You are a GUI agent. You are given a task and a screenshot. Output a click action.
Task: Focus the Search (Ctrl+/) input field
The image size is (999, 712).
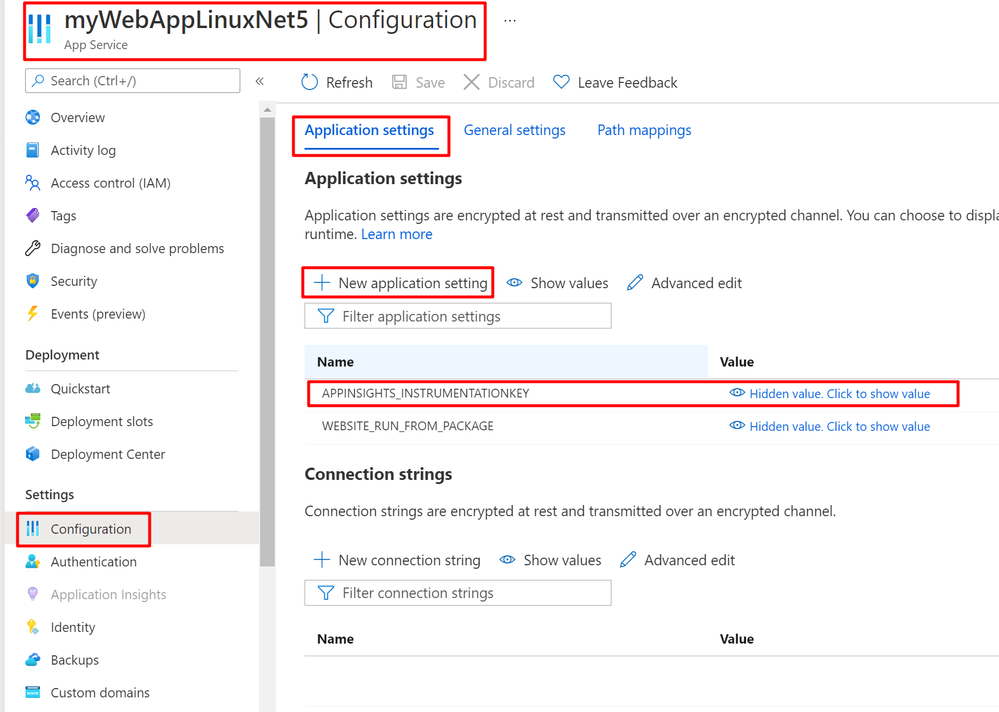(133, 81)
